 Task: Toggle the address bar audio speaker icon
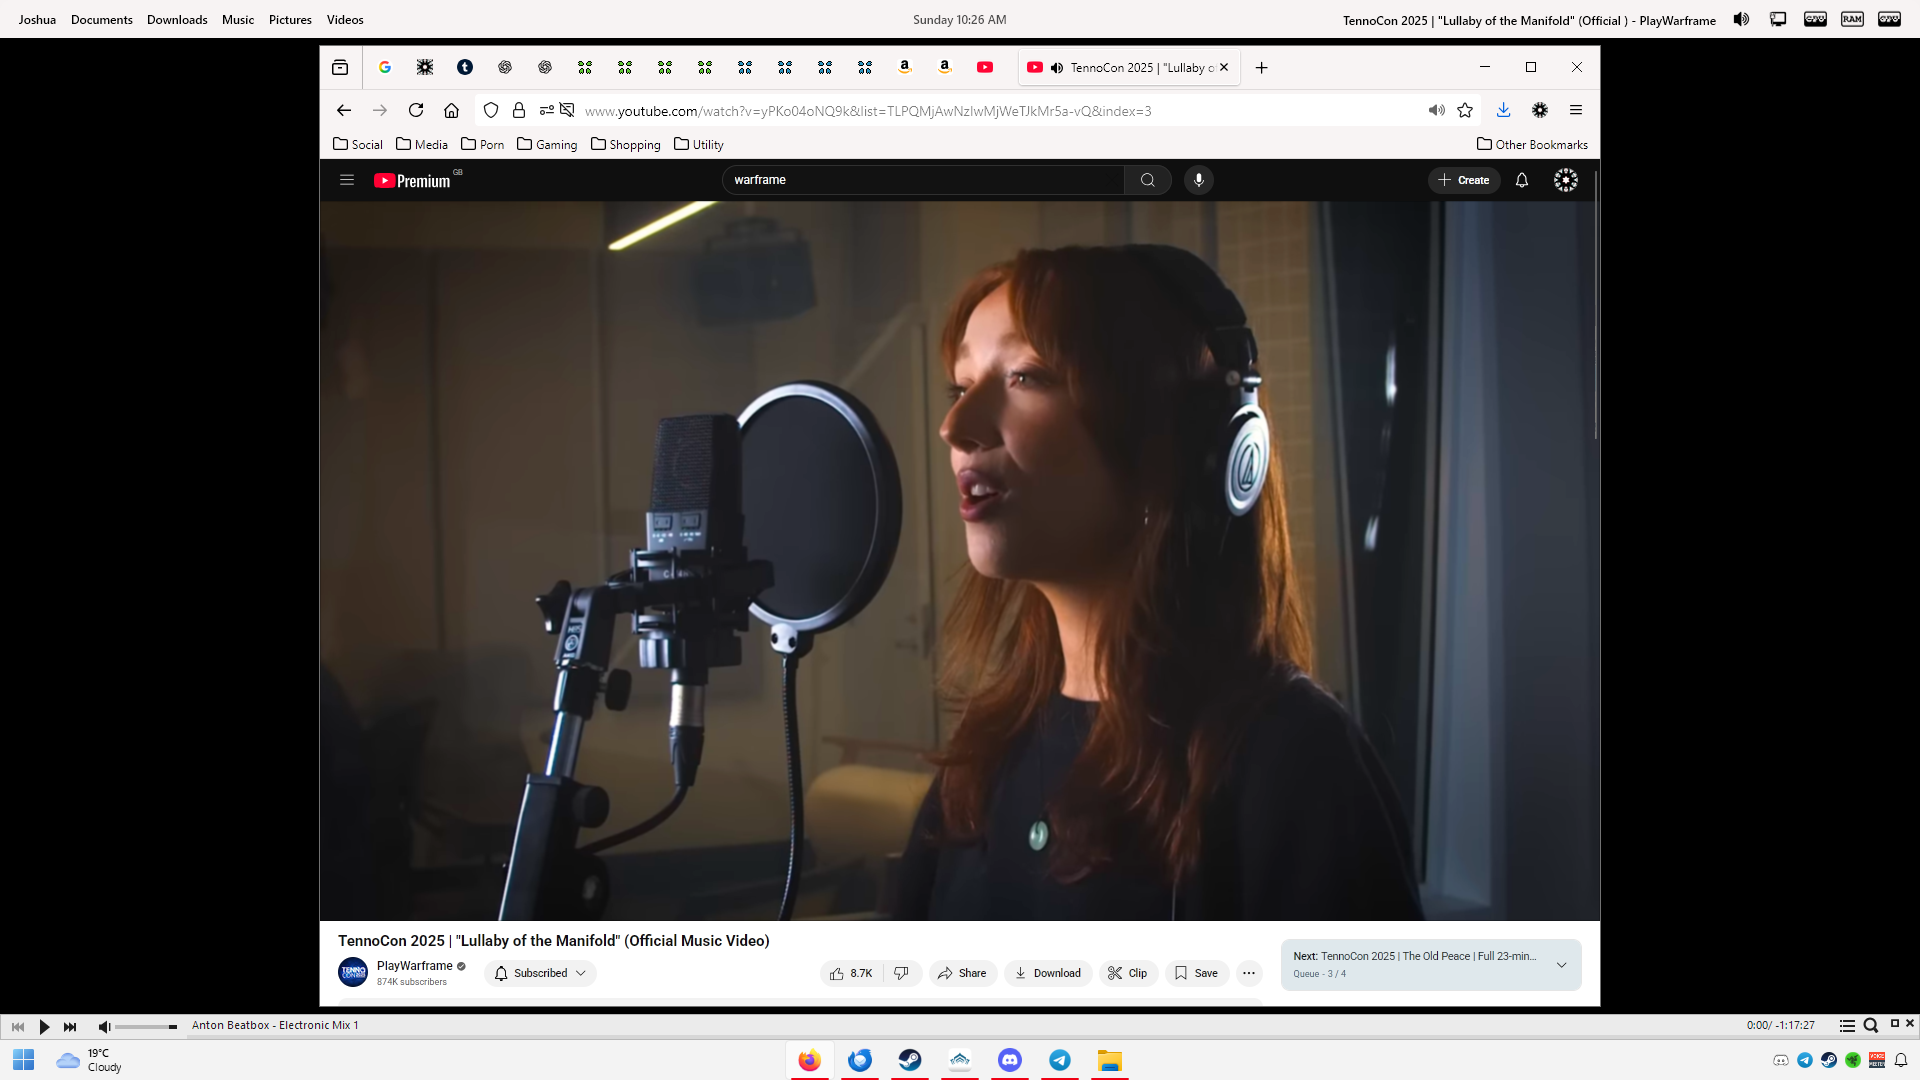click(1437, 110)
